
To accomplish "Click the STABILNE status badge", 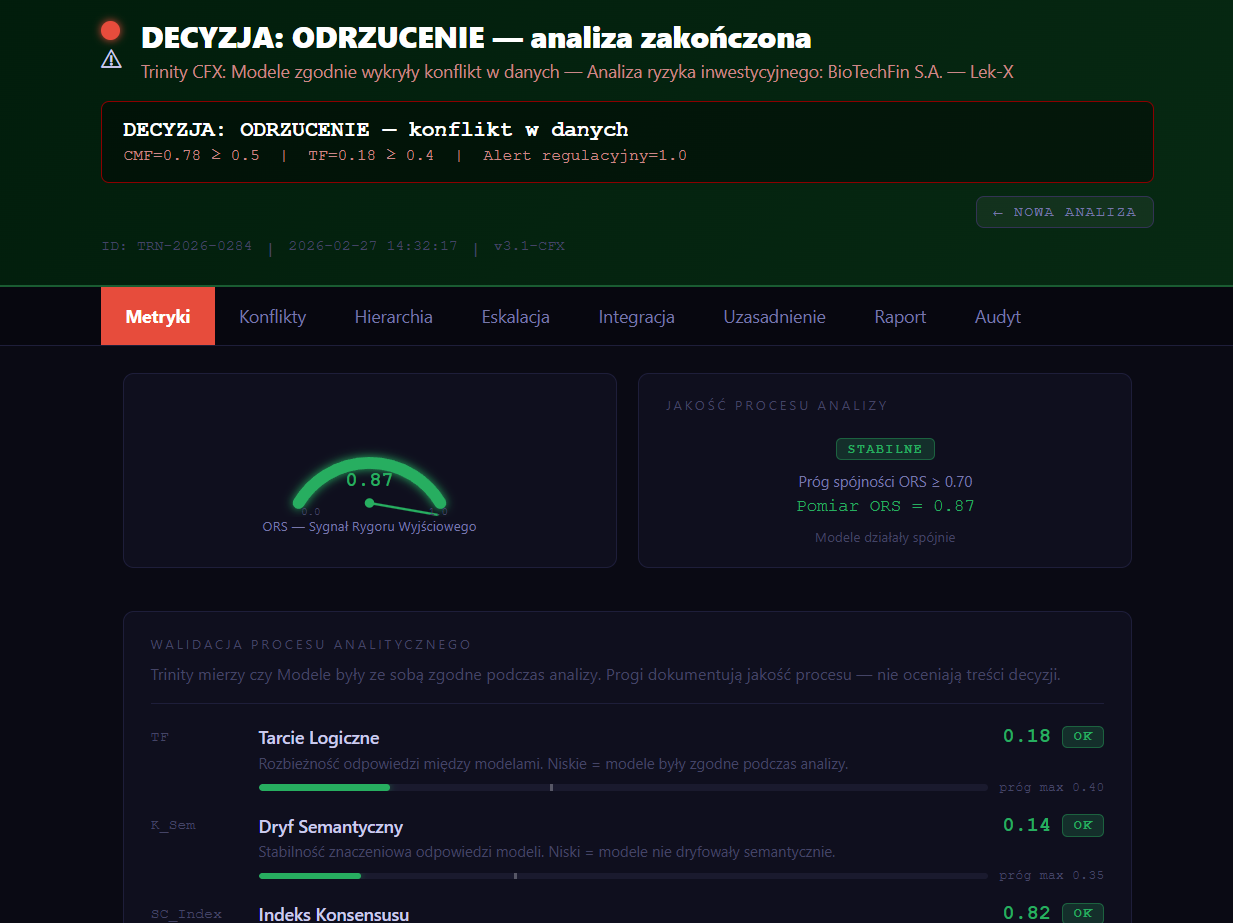I will click(885, 449).
